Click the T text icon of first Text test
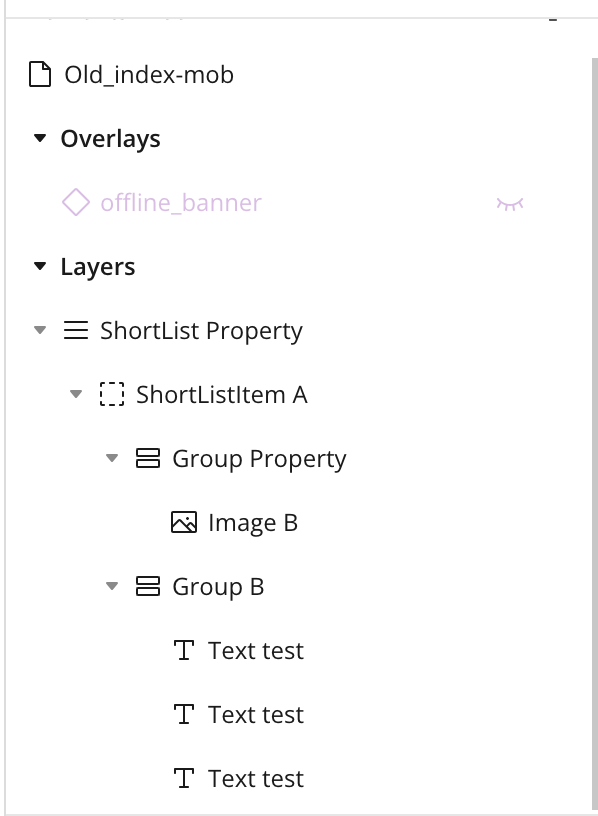The image size is (598, 816). coord(184,650)
